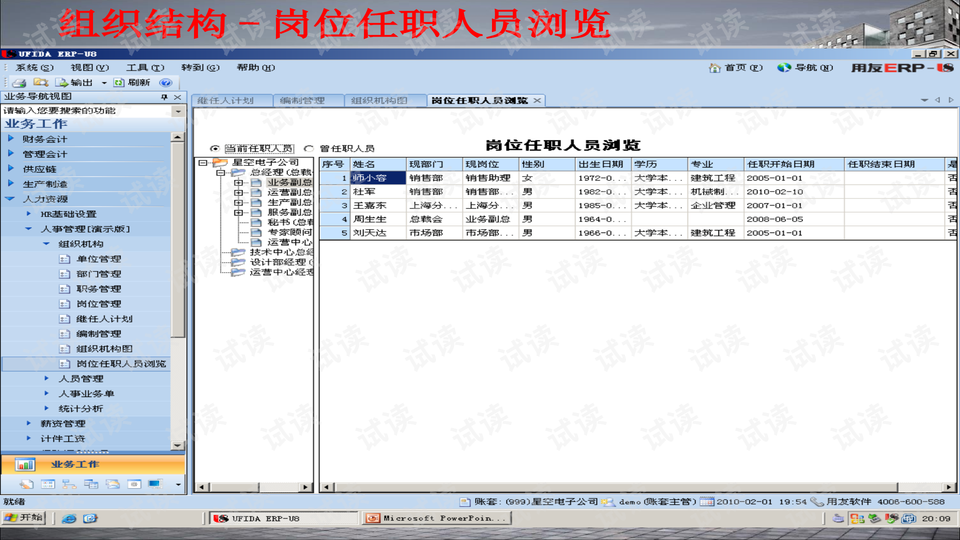Click the 输出 export button

tap(75, 83)
